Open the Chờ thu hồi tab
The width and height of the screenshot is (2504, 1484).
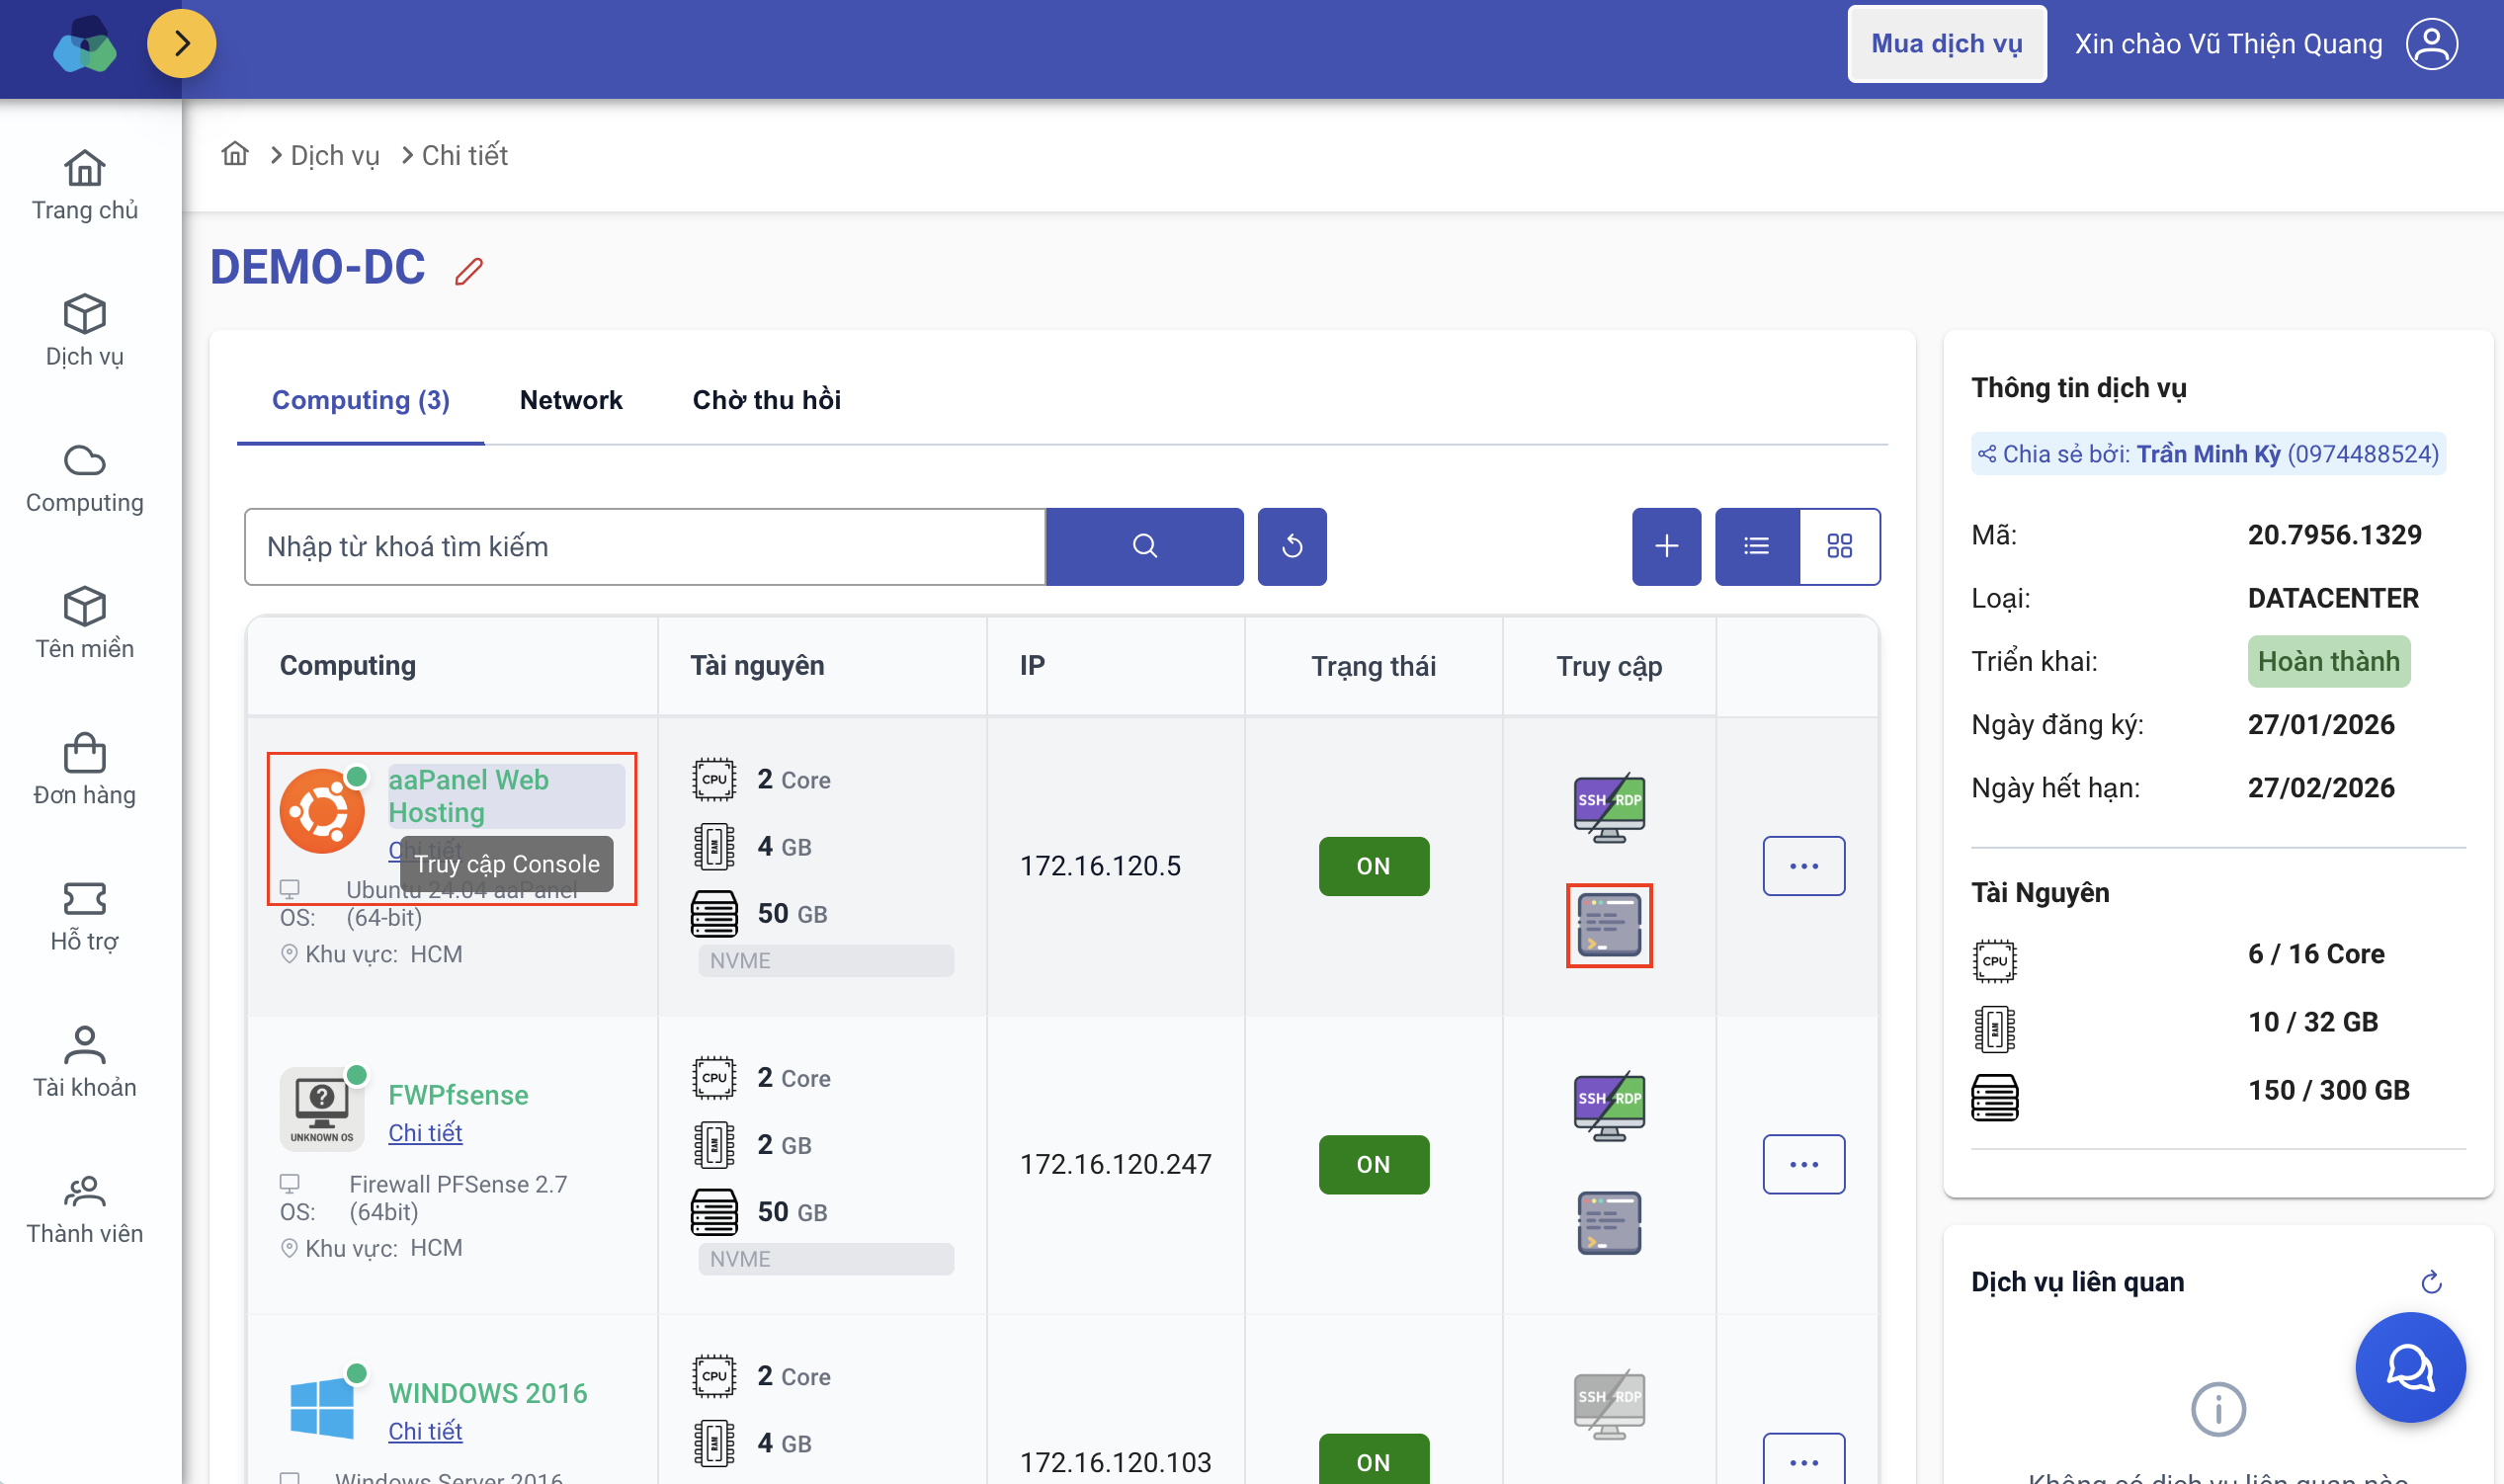click(766, 400)
